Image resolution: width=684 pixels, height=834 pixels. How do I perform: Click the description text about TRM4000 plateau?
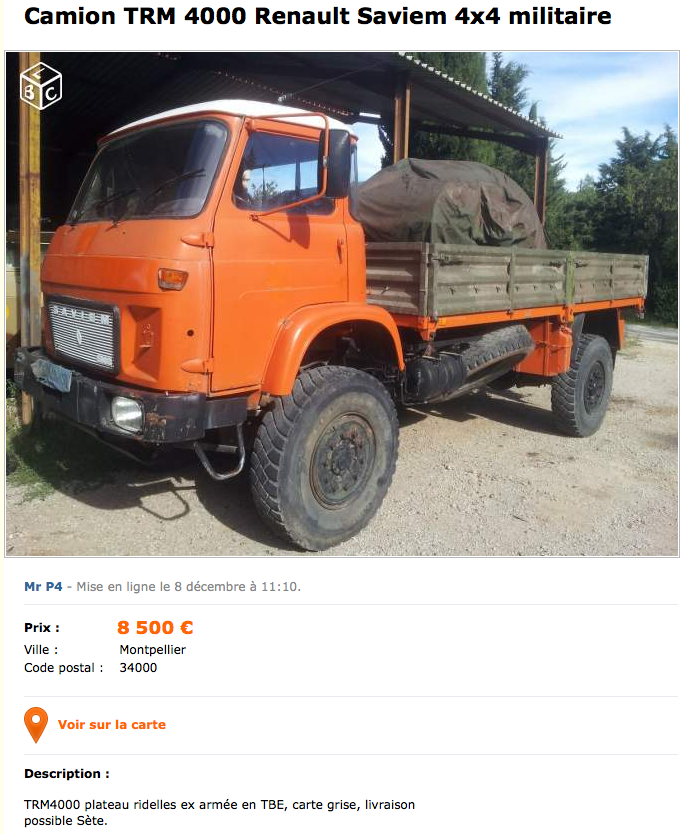pos(219,813)
